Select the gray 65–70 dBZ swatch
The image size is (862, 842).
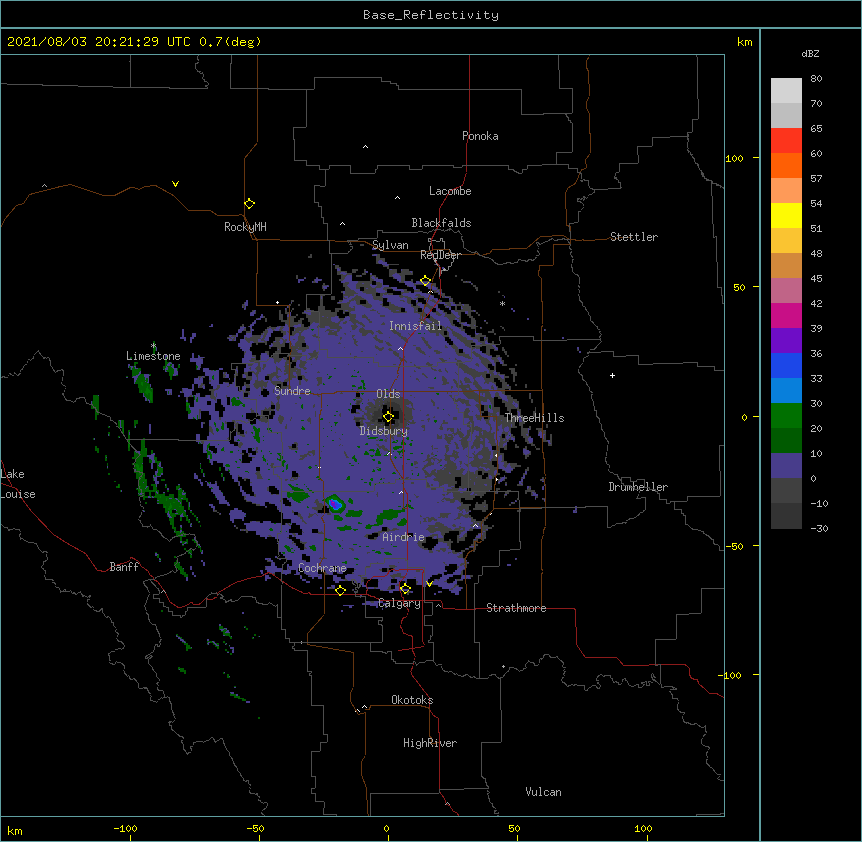786,115
